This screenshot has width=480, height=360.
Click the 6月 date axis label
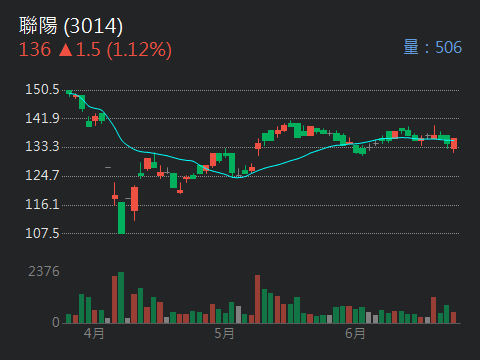[355, 333]
